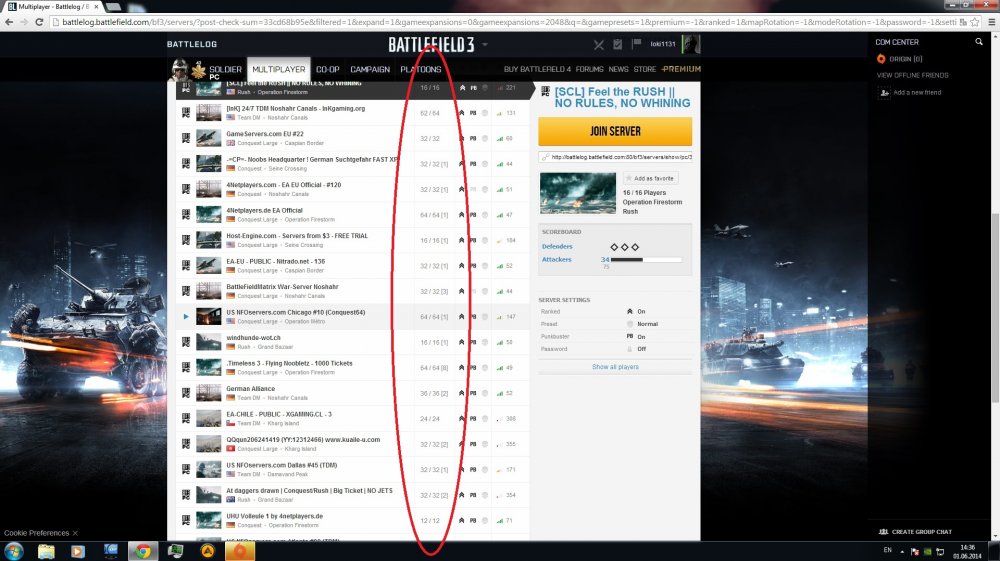Click the Create Group Chat people icon
Image resolution: width=1000 pixels, height=561 pixels.
(x=883, y=532)
